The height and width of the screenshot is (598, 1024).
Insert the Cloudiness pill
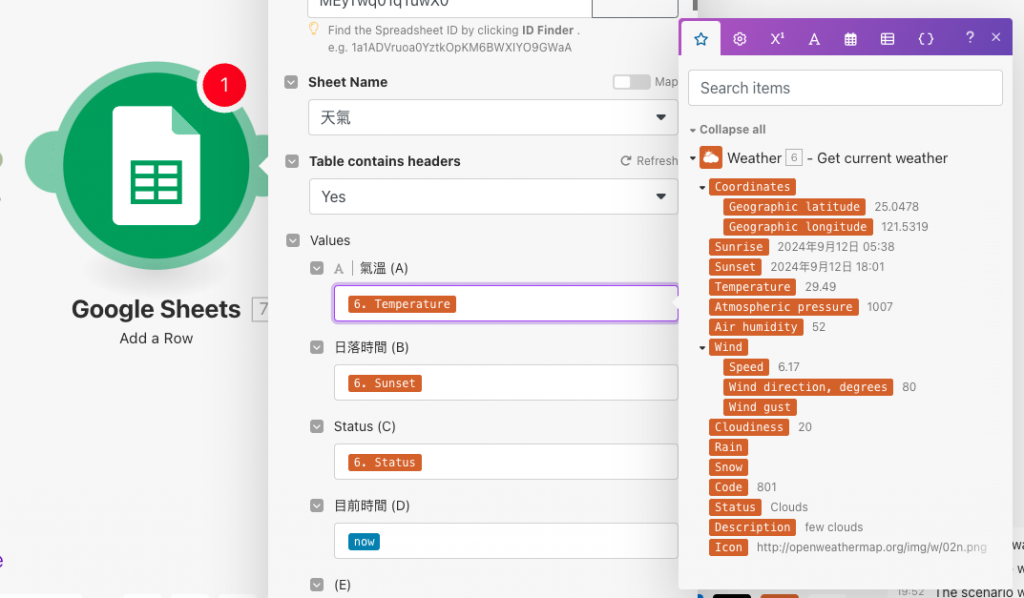(749, 427)
